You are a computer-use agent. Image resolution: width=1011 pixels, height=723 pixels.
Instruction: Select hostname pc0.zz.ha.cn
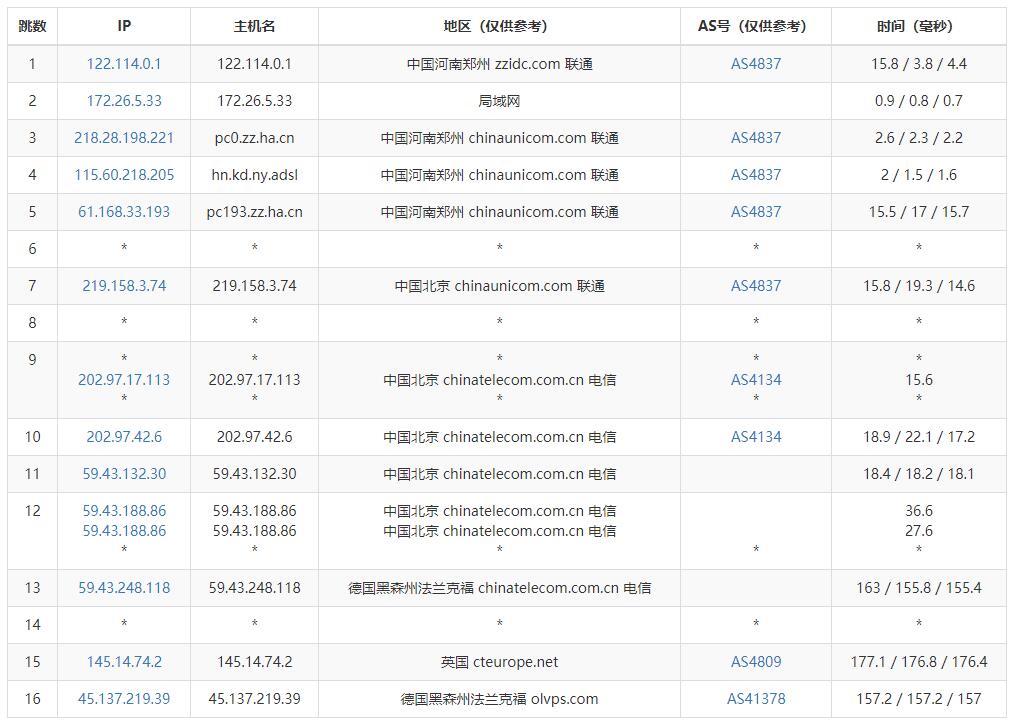coord(254,137)
